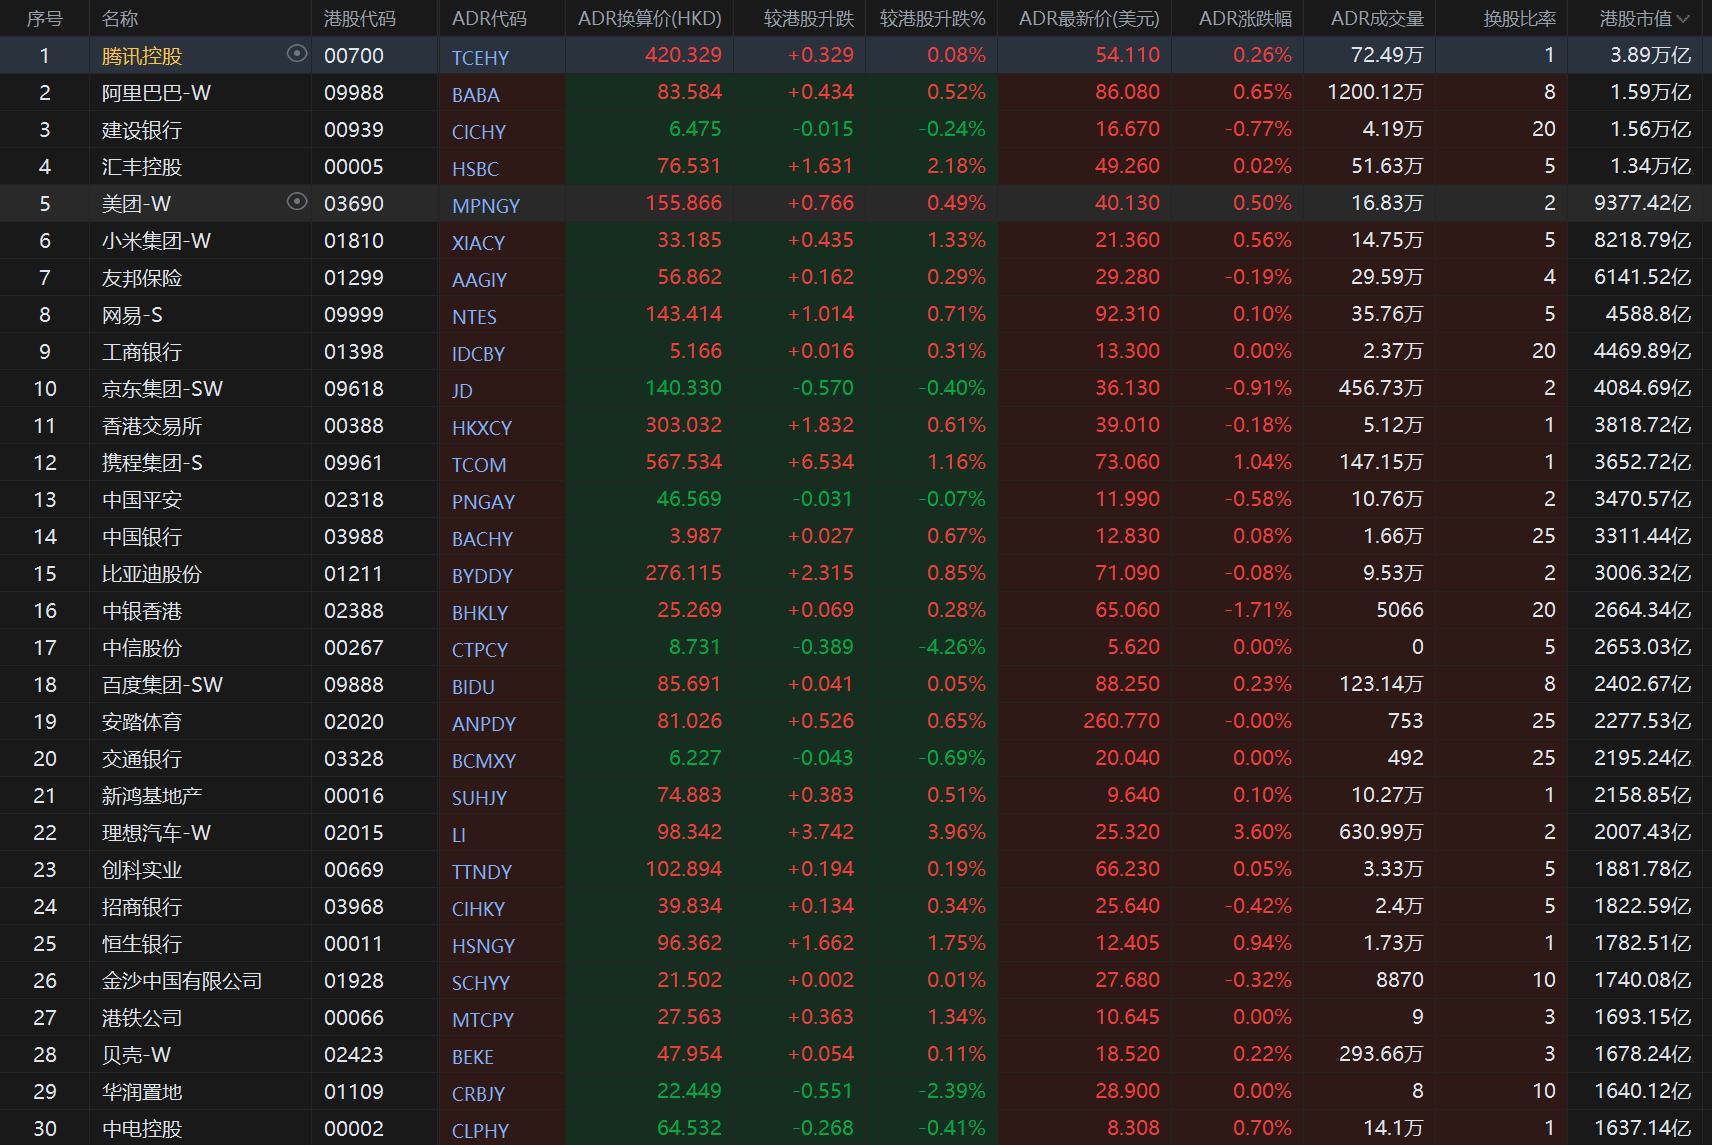Select 安踏体育 stock name
This screenshot has height=1145, width=1712.
coord(142,722)
